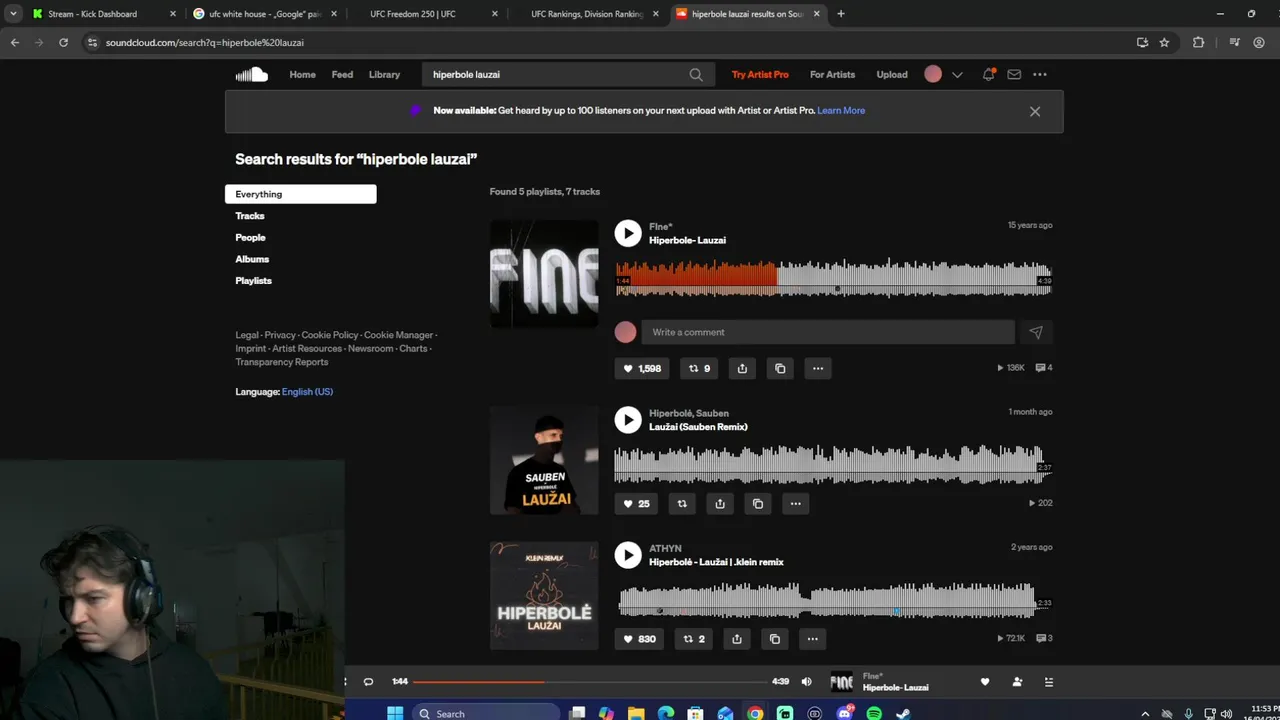Open the FINE album artwork thumbnail

point(544,274)
